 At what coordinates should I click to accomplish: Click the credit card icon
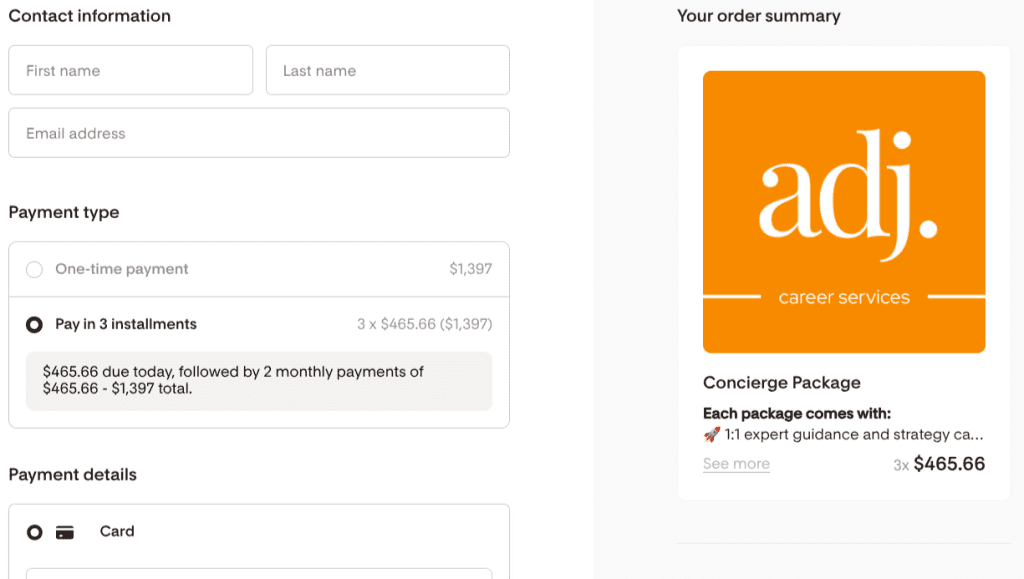pyautogui.click(x=65, y=532)
